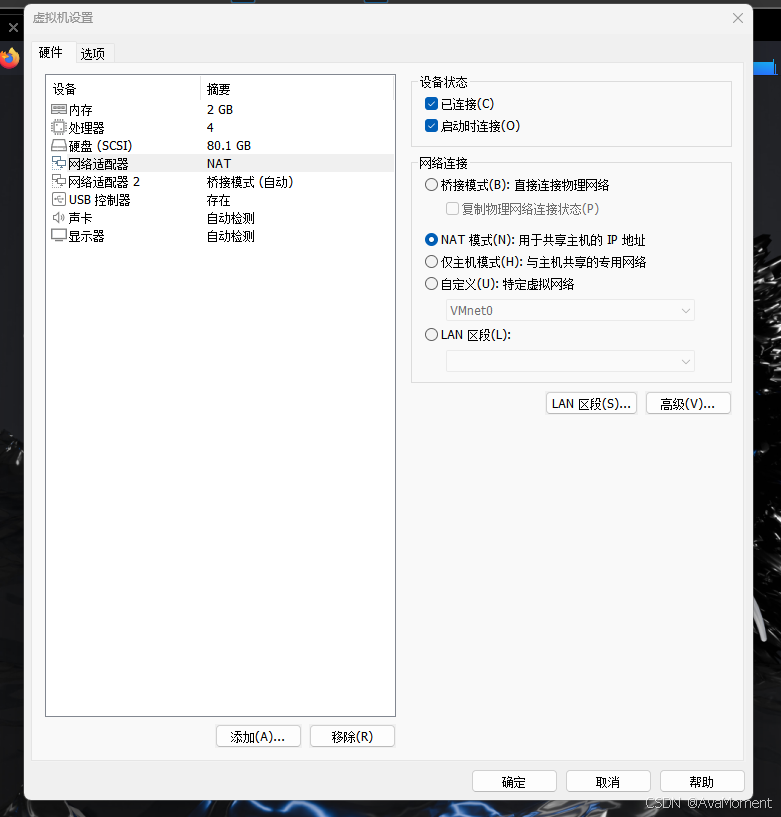This screenshot has width=781, height=817.
Task: Click the 帮助 button
Action: (702, 782)
